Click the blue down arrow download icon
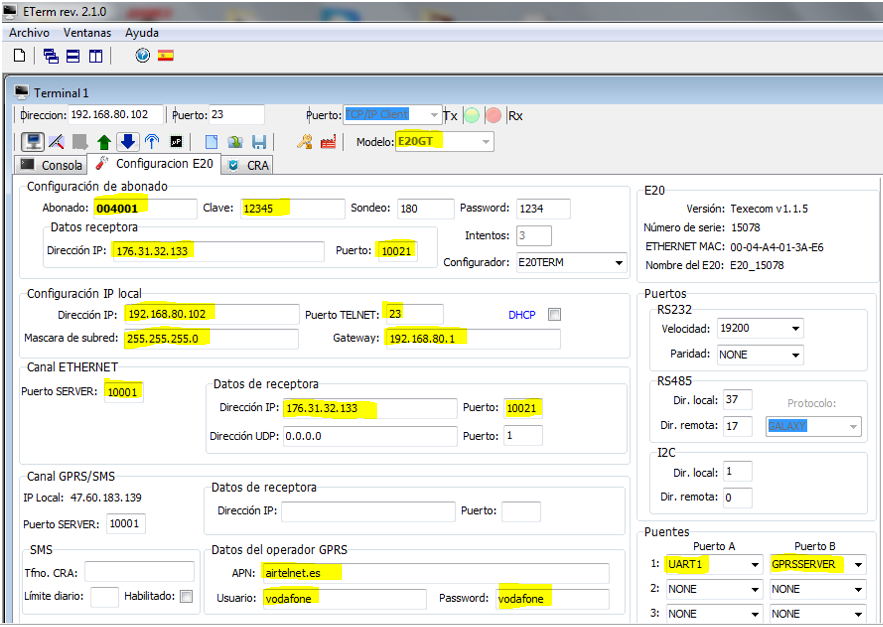Image resolution: width=883 pixels, height=627 pixels. [128, 141]
